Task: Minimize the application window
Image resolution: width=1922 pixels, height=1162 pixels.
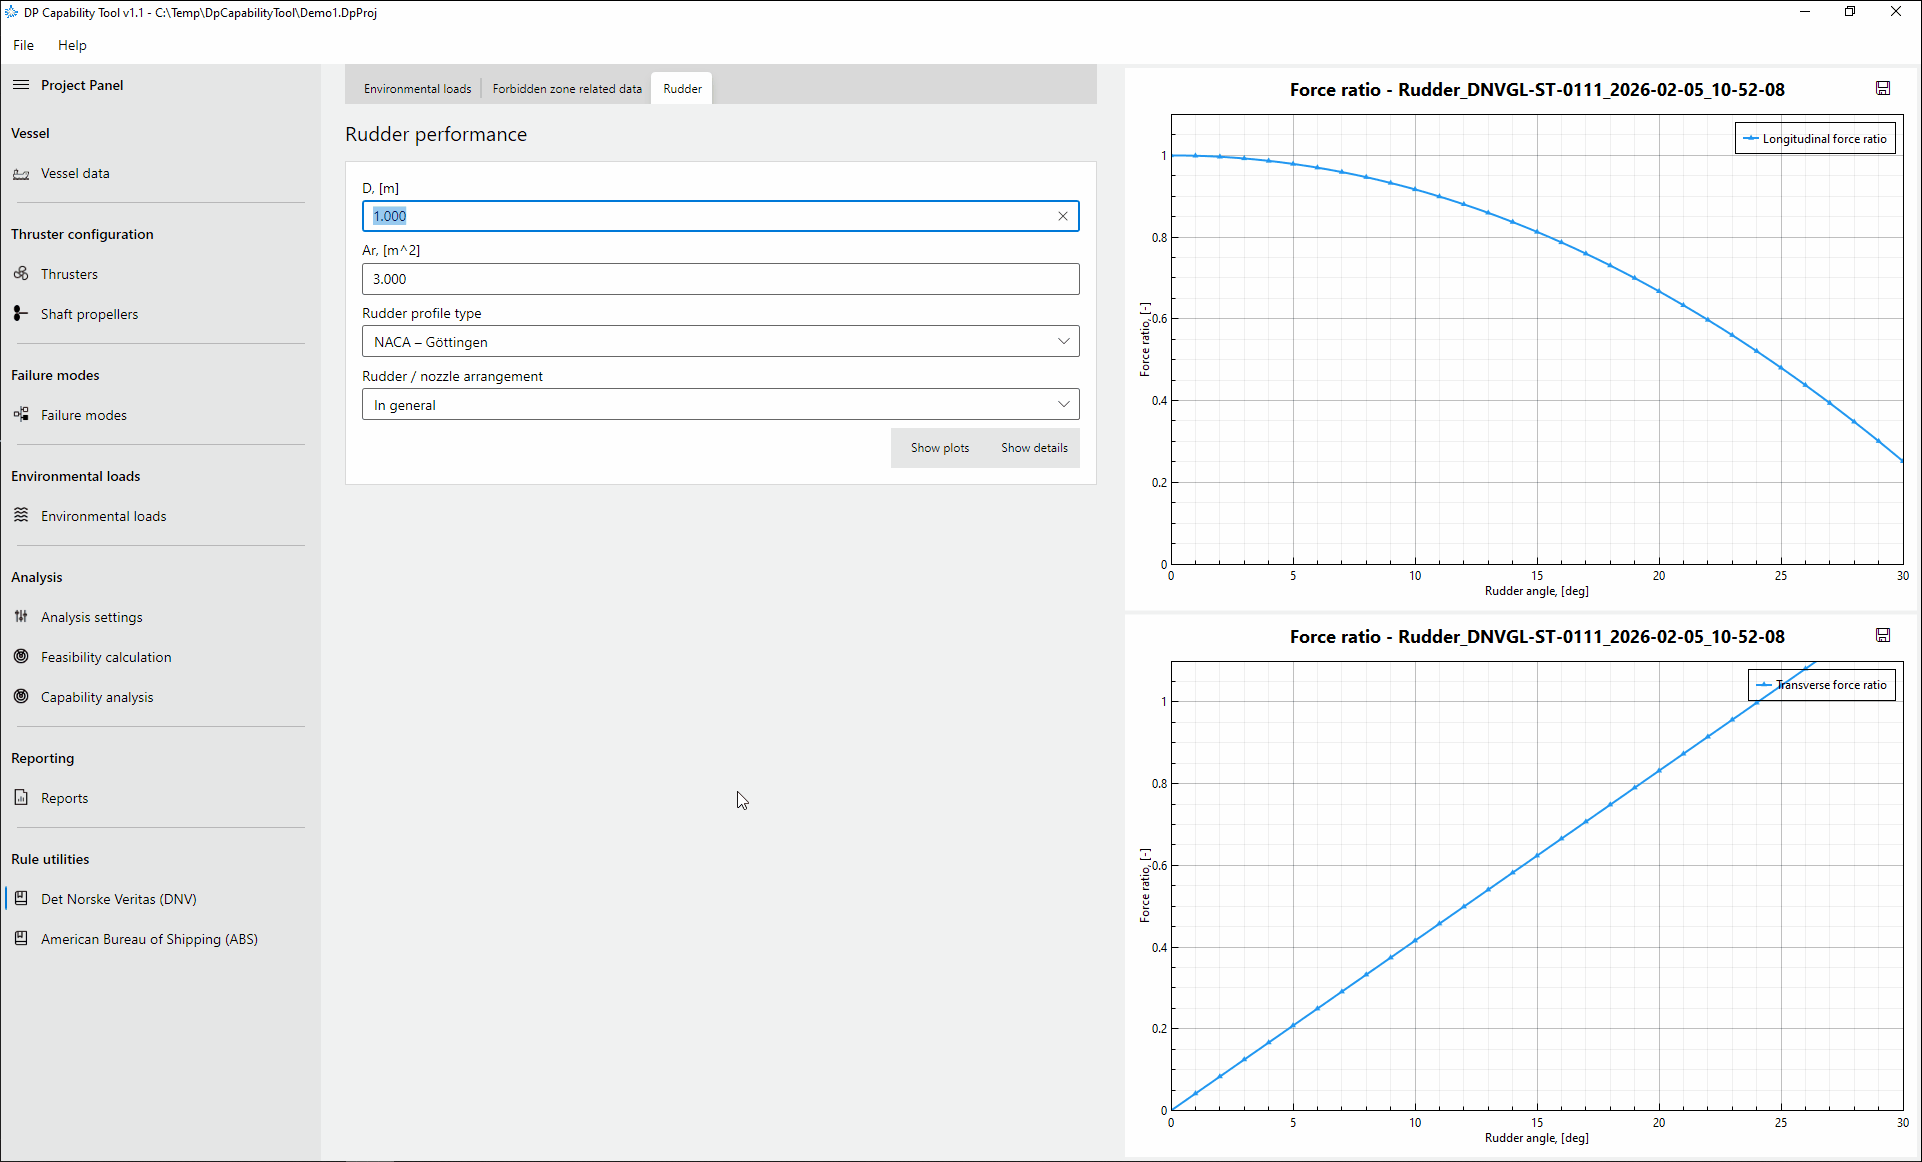Action: 1805,12
